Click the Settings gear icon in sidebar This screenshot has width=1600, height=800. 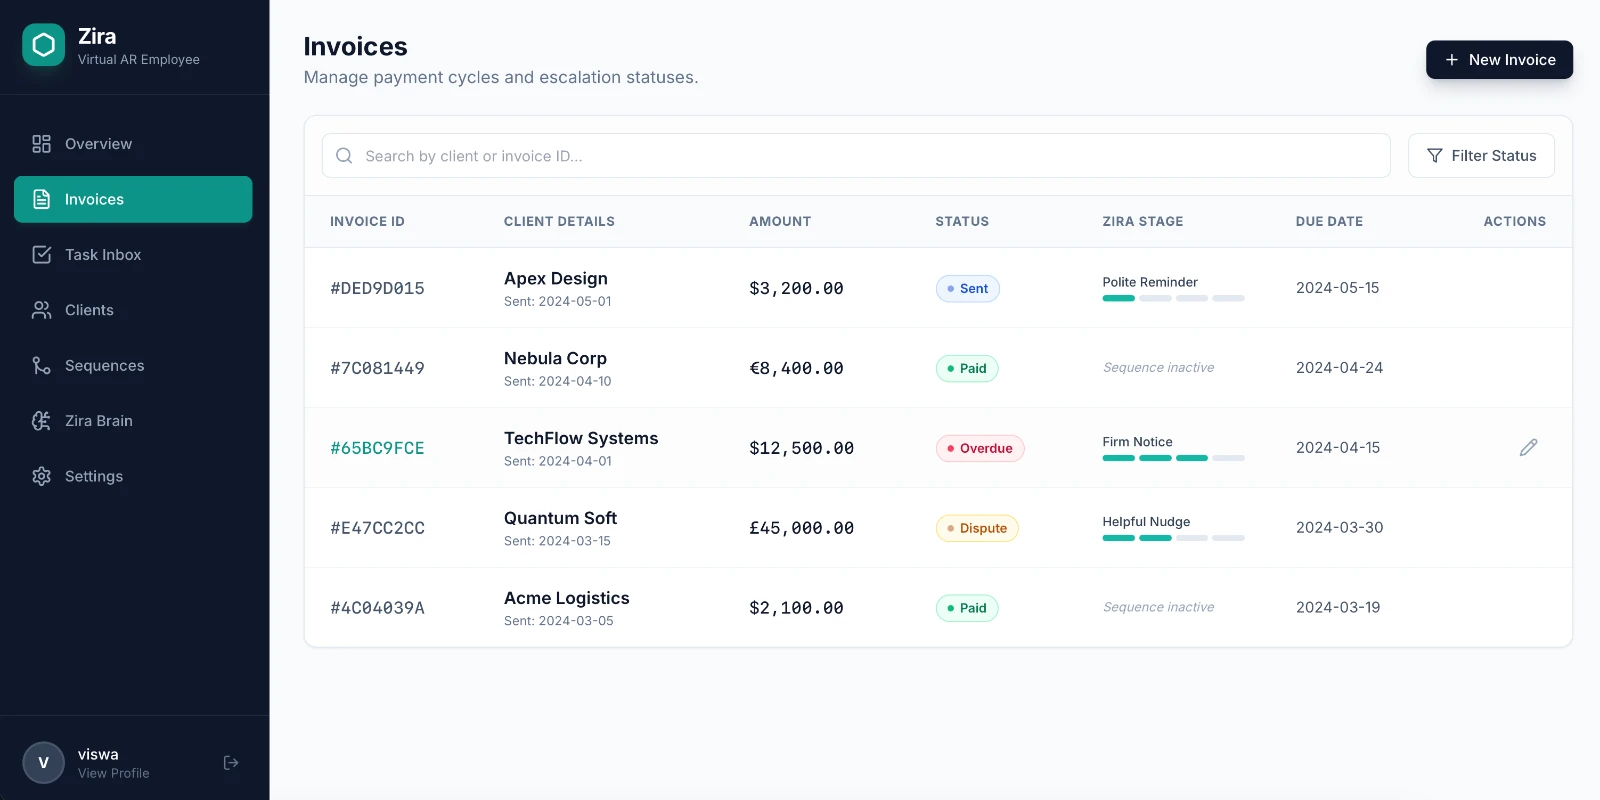point(41,476)
